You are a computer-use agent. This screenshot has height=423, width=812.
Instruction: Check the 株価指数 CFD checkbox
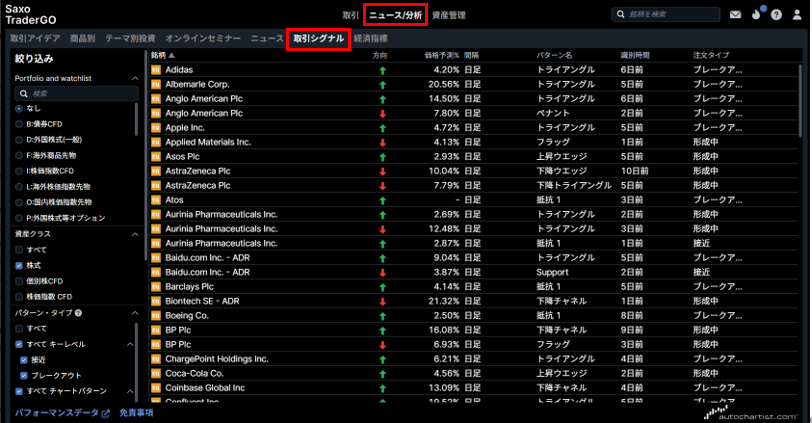click(19, 297)
